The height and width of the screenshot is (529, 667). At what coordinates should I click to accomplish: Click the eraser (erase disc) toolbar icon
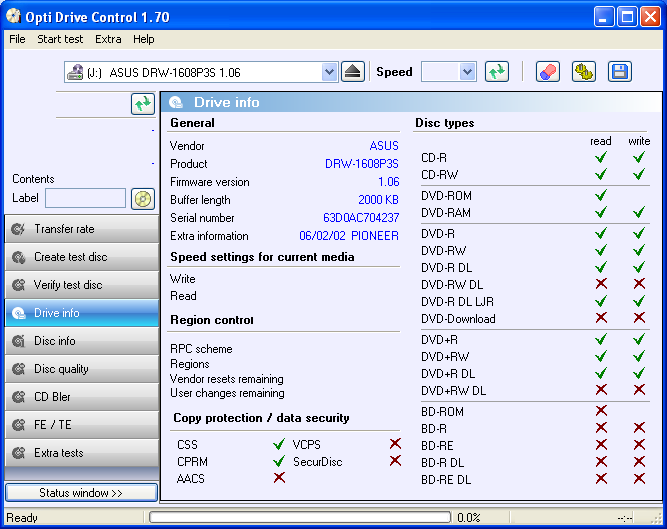tap(547, 72)
